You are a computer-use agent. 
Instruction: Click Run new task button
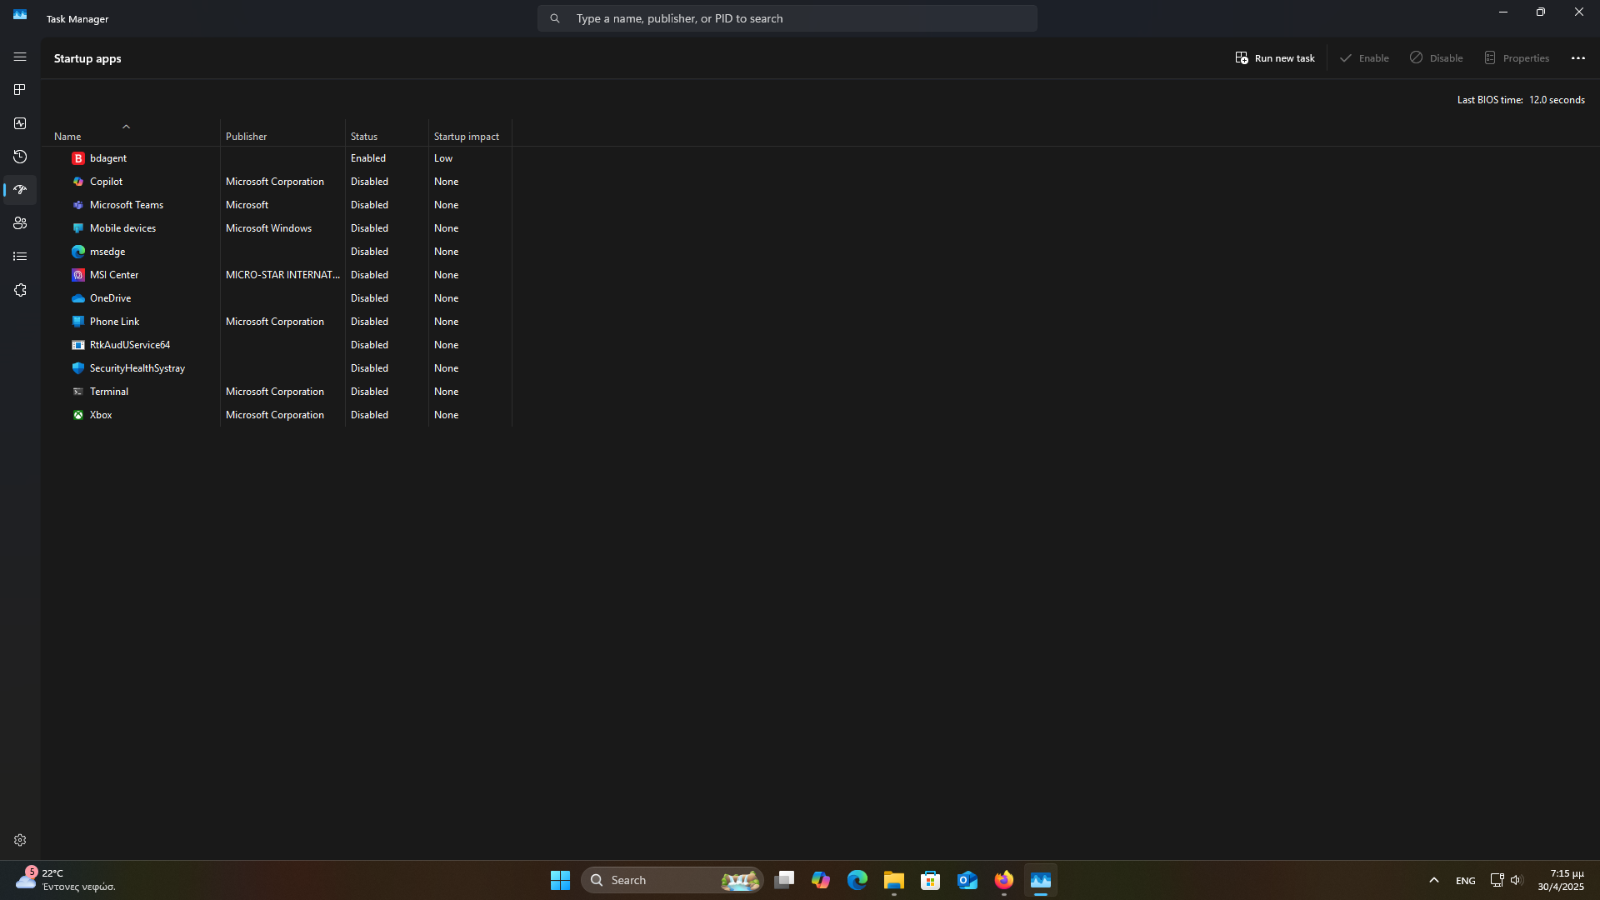tap(1275, 58)
